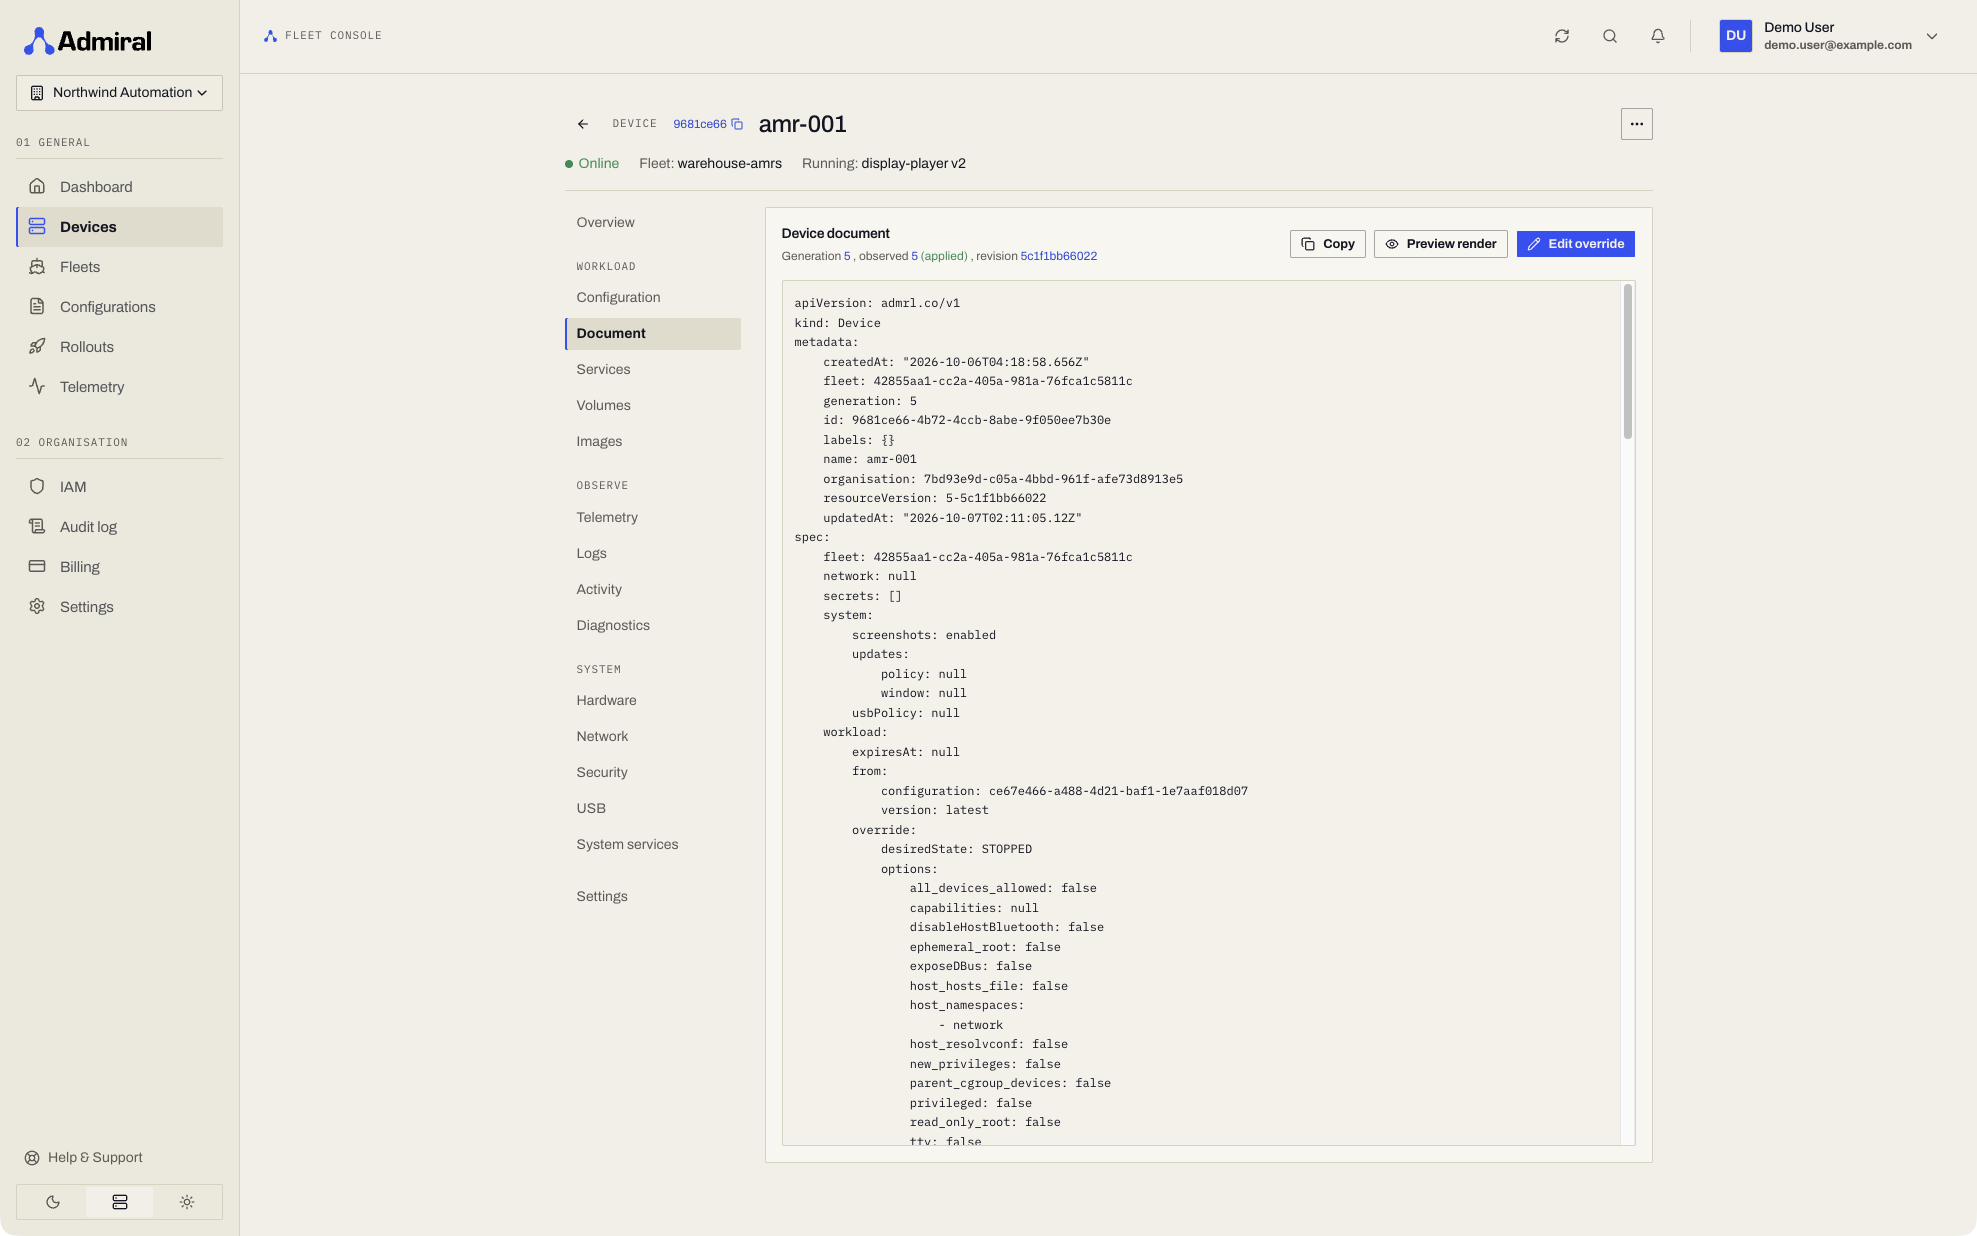Switch to dark theme moon icon
The image size is (1977, 1236).
(53, 1202)
